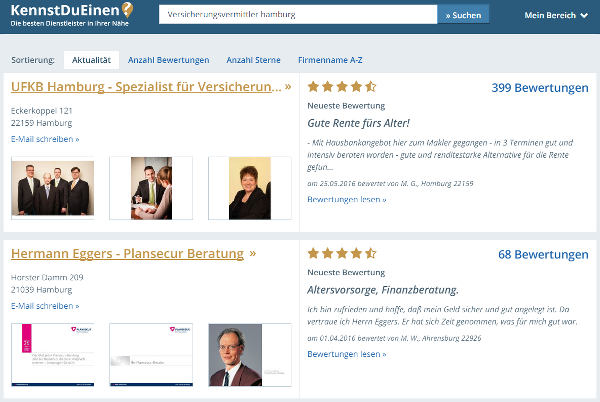Expand the Mein Bereich dropdown
The width and height of the screenshot is (600, 402).
(x=556, y=15)
